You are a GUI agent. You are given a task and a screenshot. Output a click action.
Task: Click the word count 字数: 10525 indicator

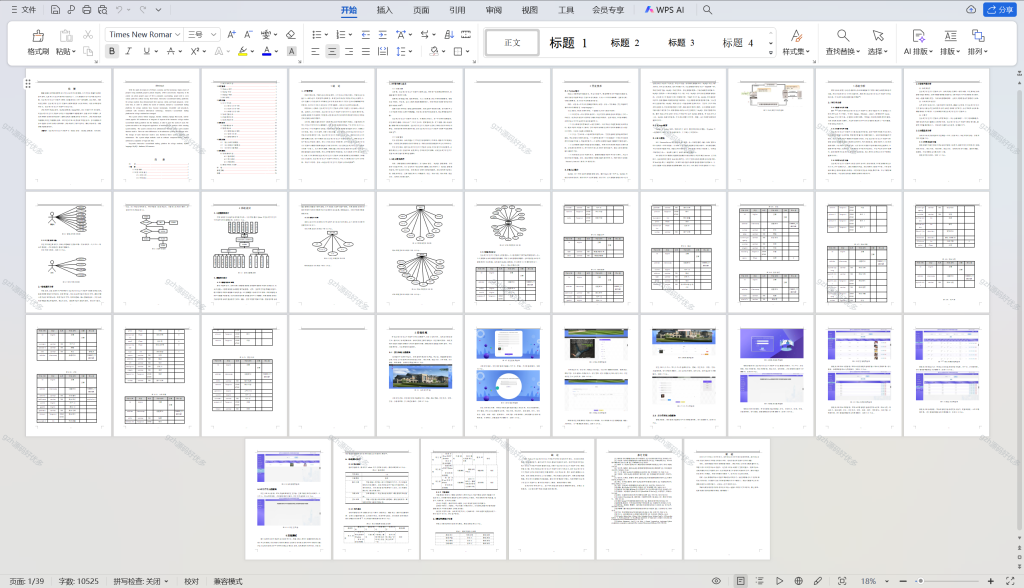[78, 581]
